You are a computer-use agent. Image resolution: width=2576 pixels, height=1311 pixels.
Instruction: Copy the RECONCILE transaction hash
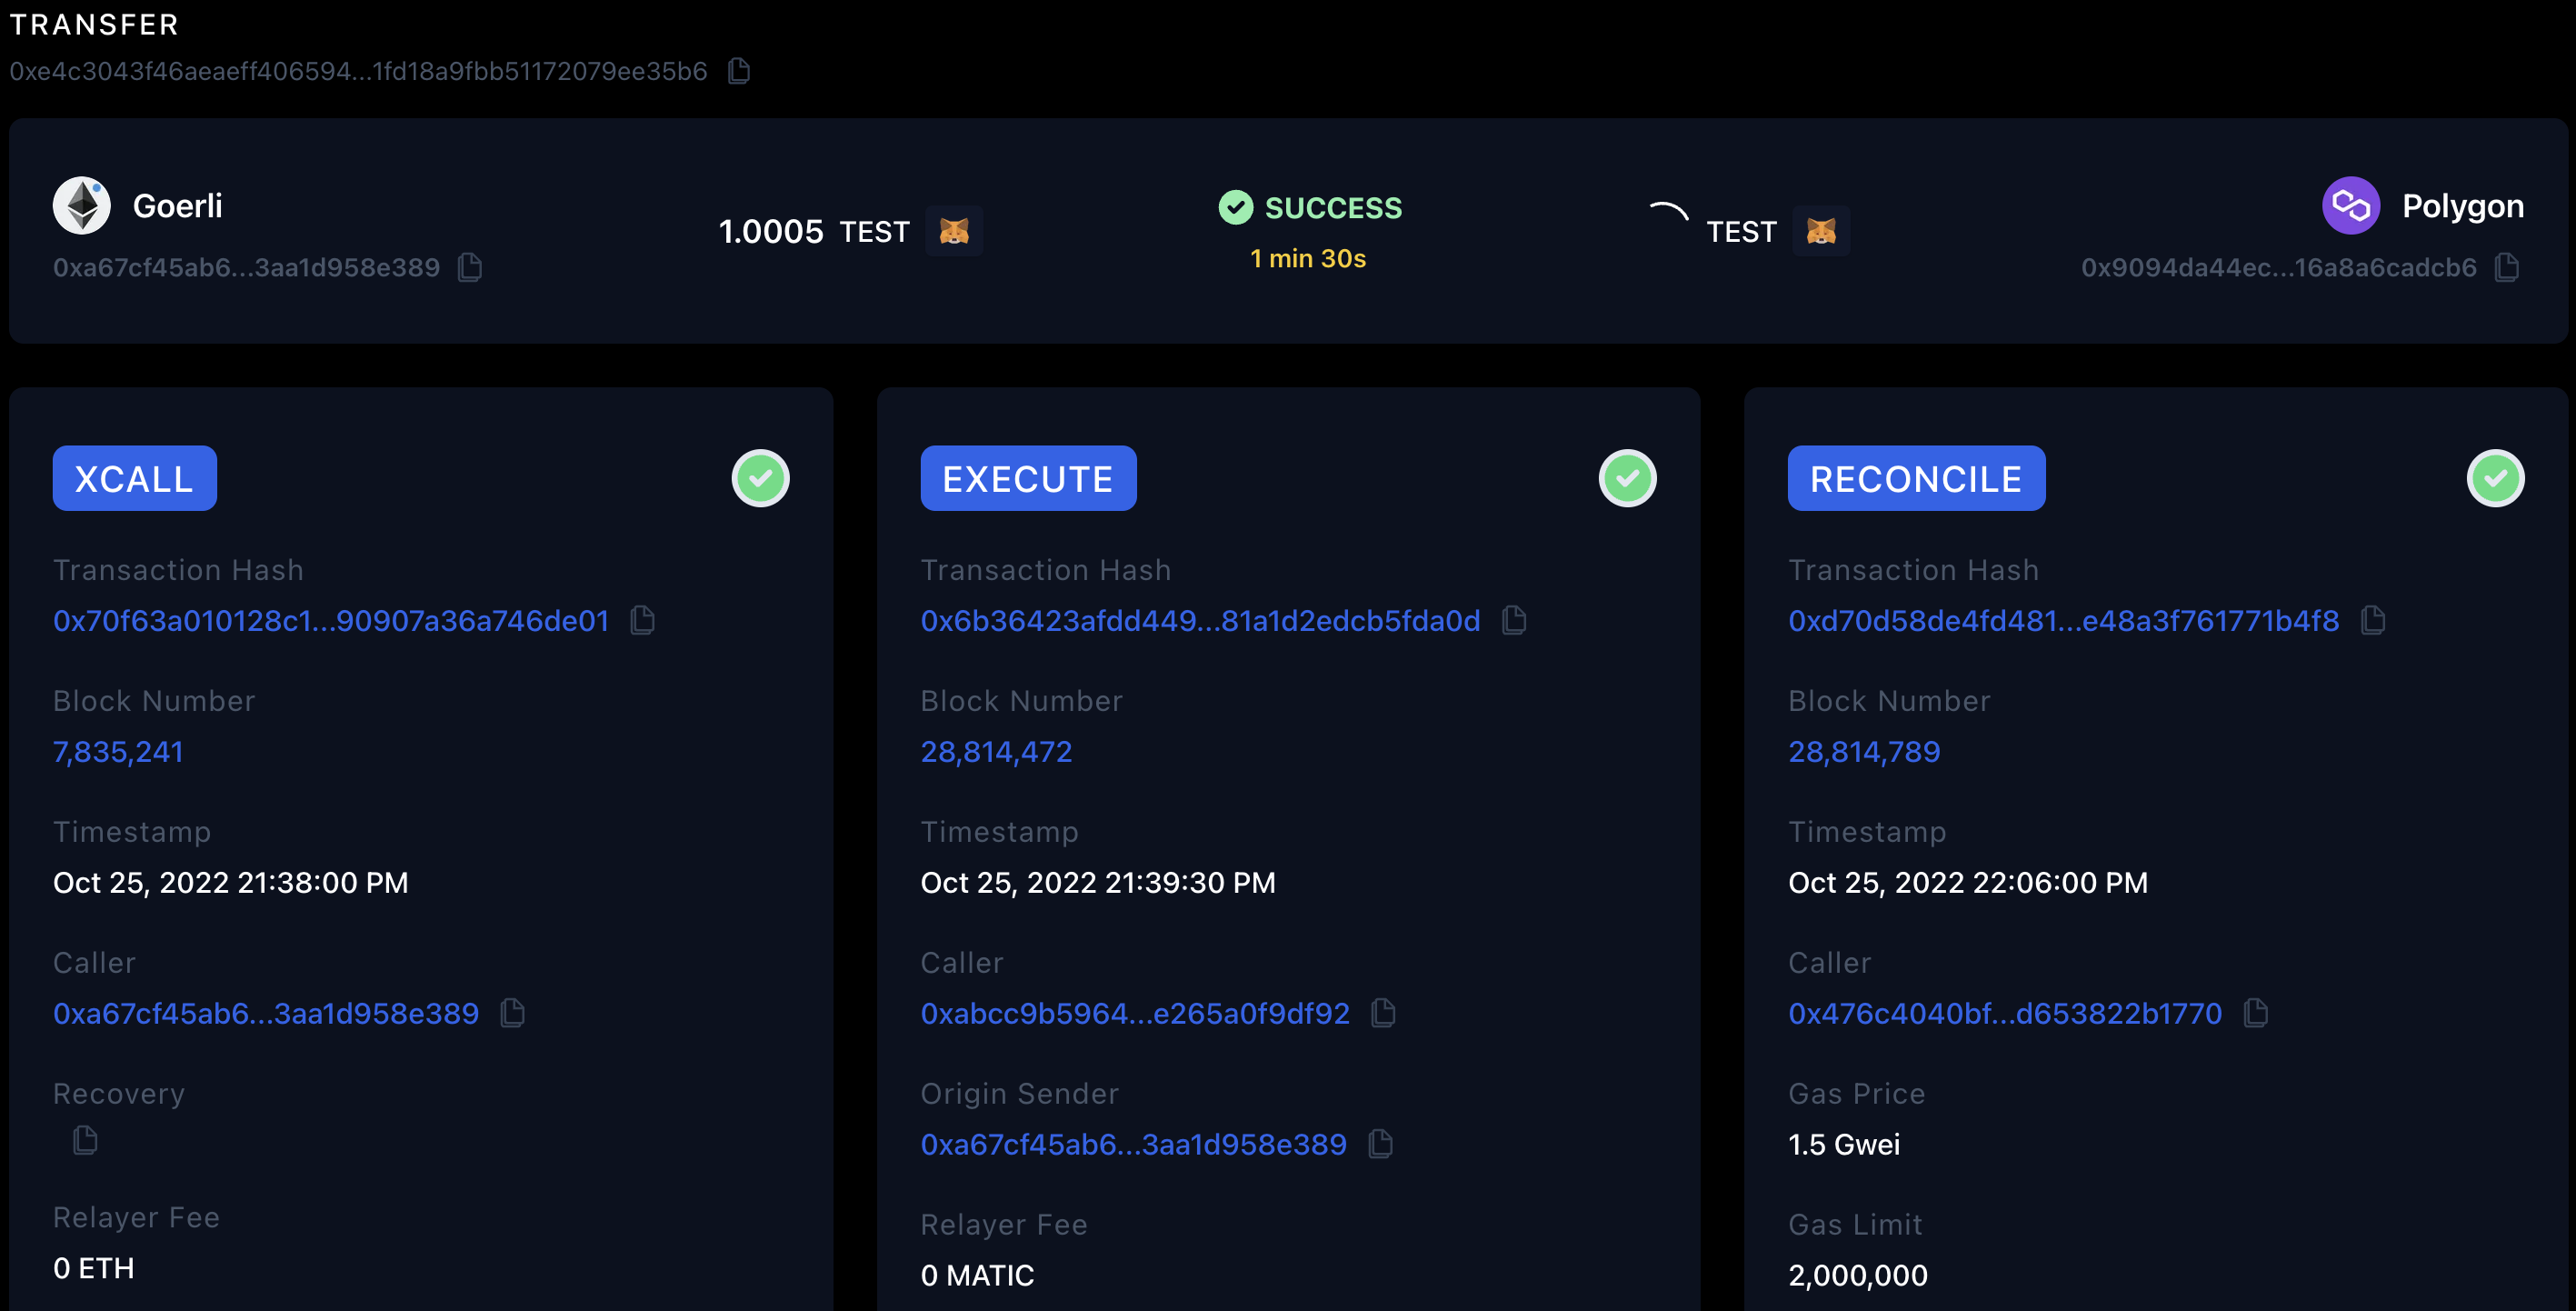tap(2372, 620)
